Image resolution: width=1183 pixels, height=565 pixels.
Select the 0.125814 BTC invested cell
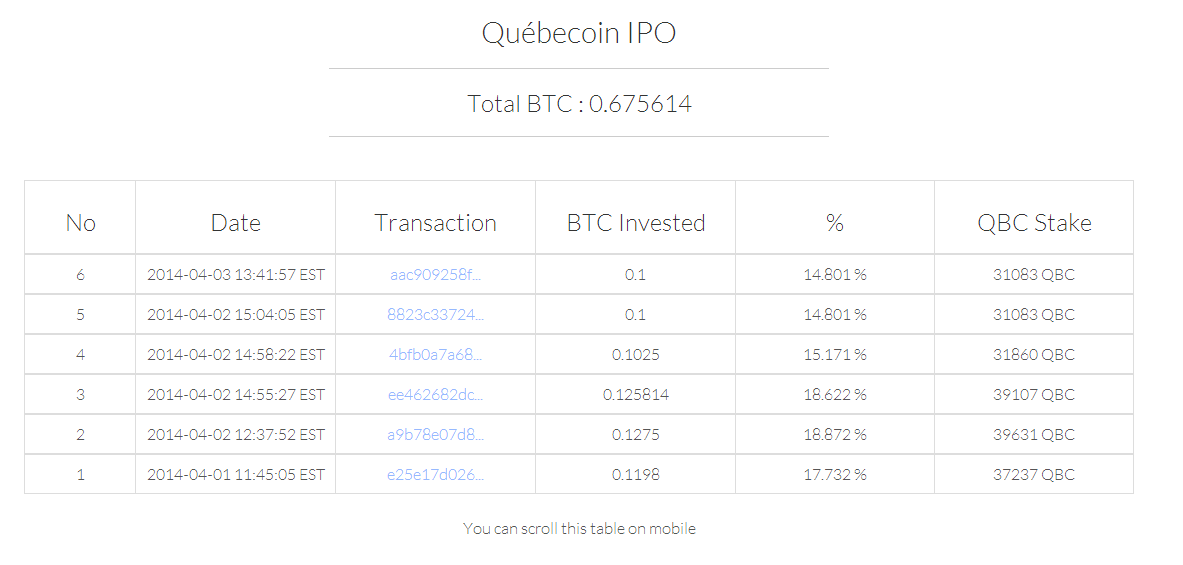pyautogui.click(x=635, y=395)
